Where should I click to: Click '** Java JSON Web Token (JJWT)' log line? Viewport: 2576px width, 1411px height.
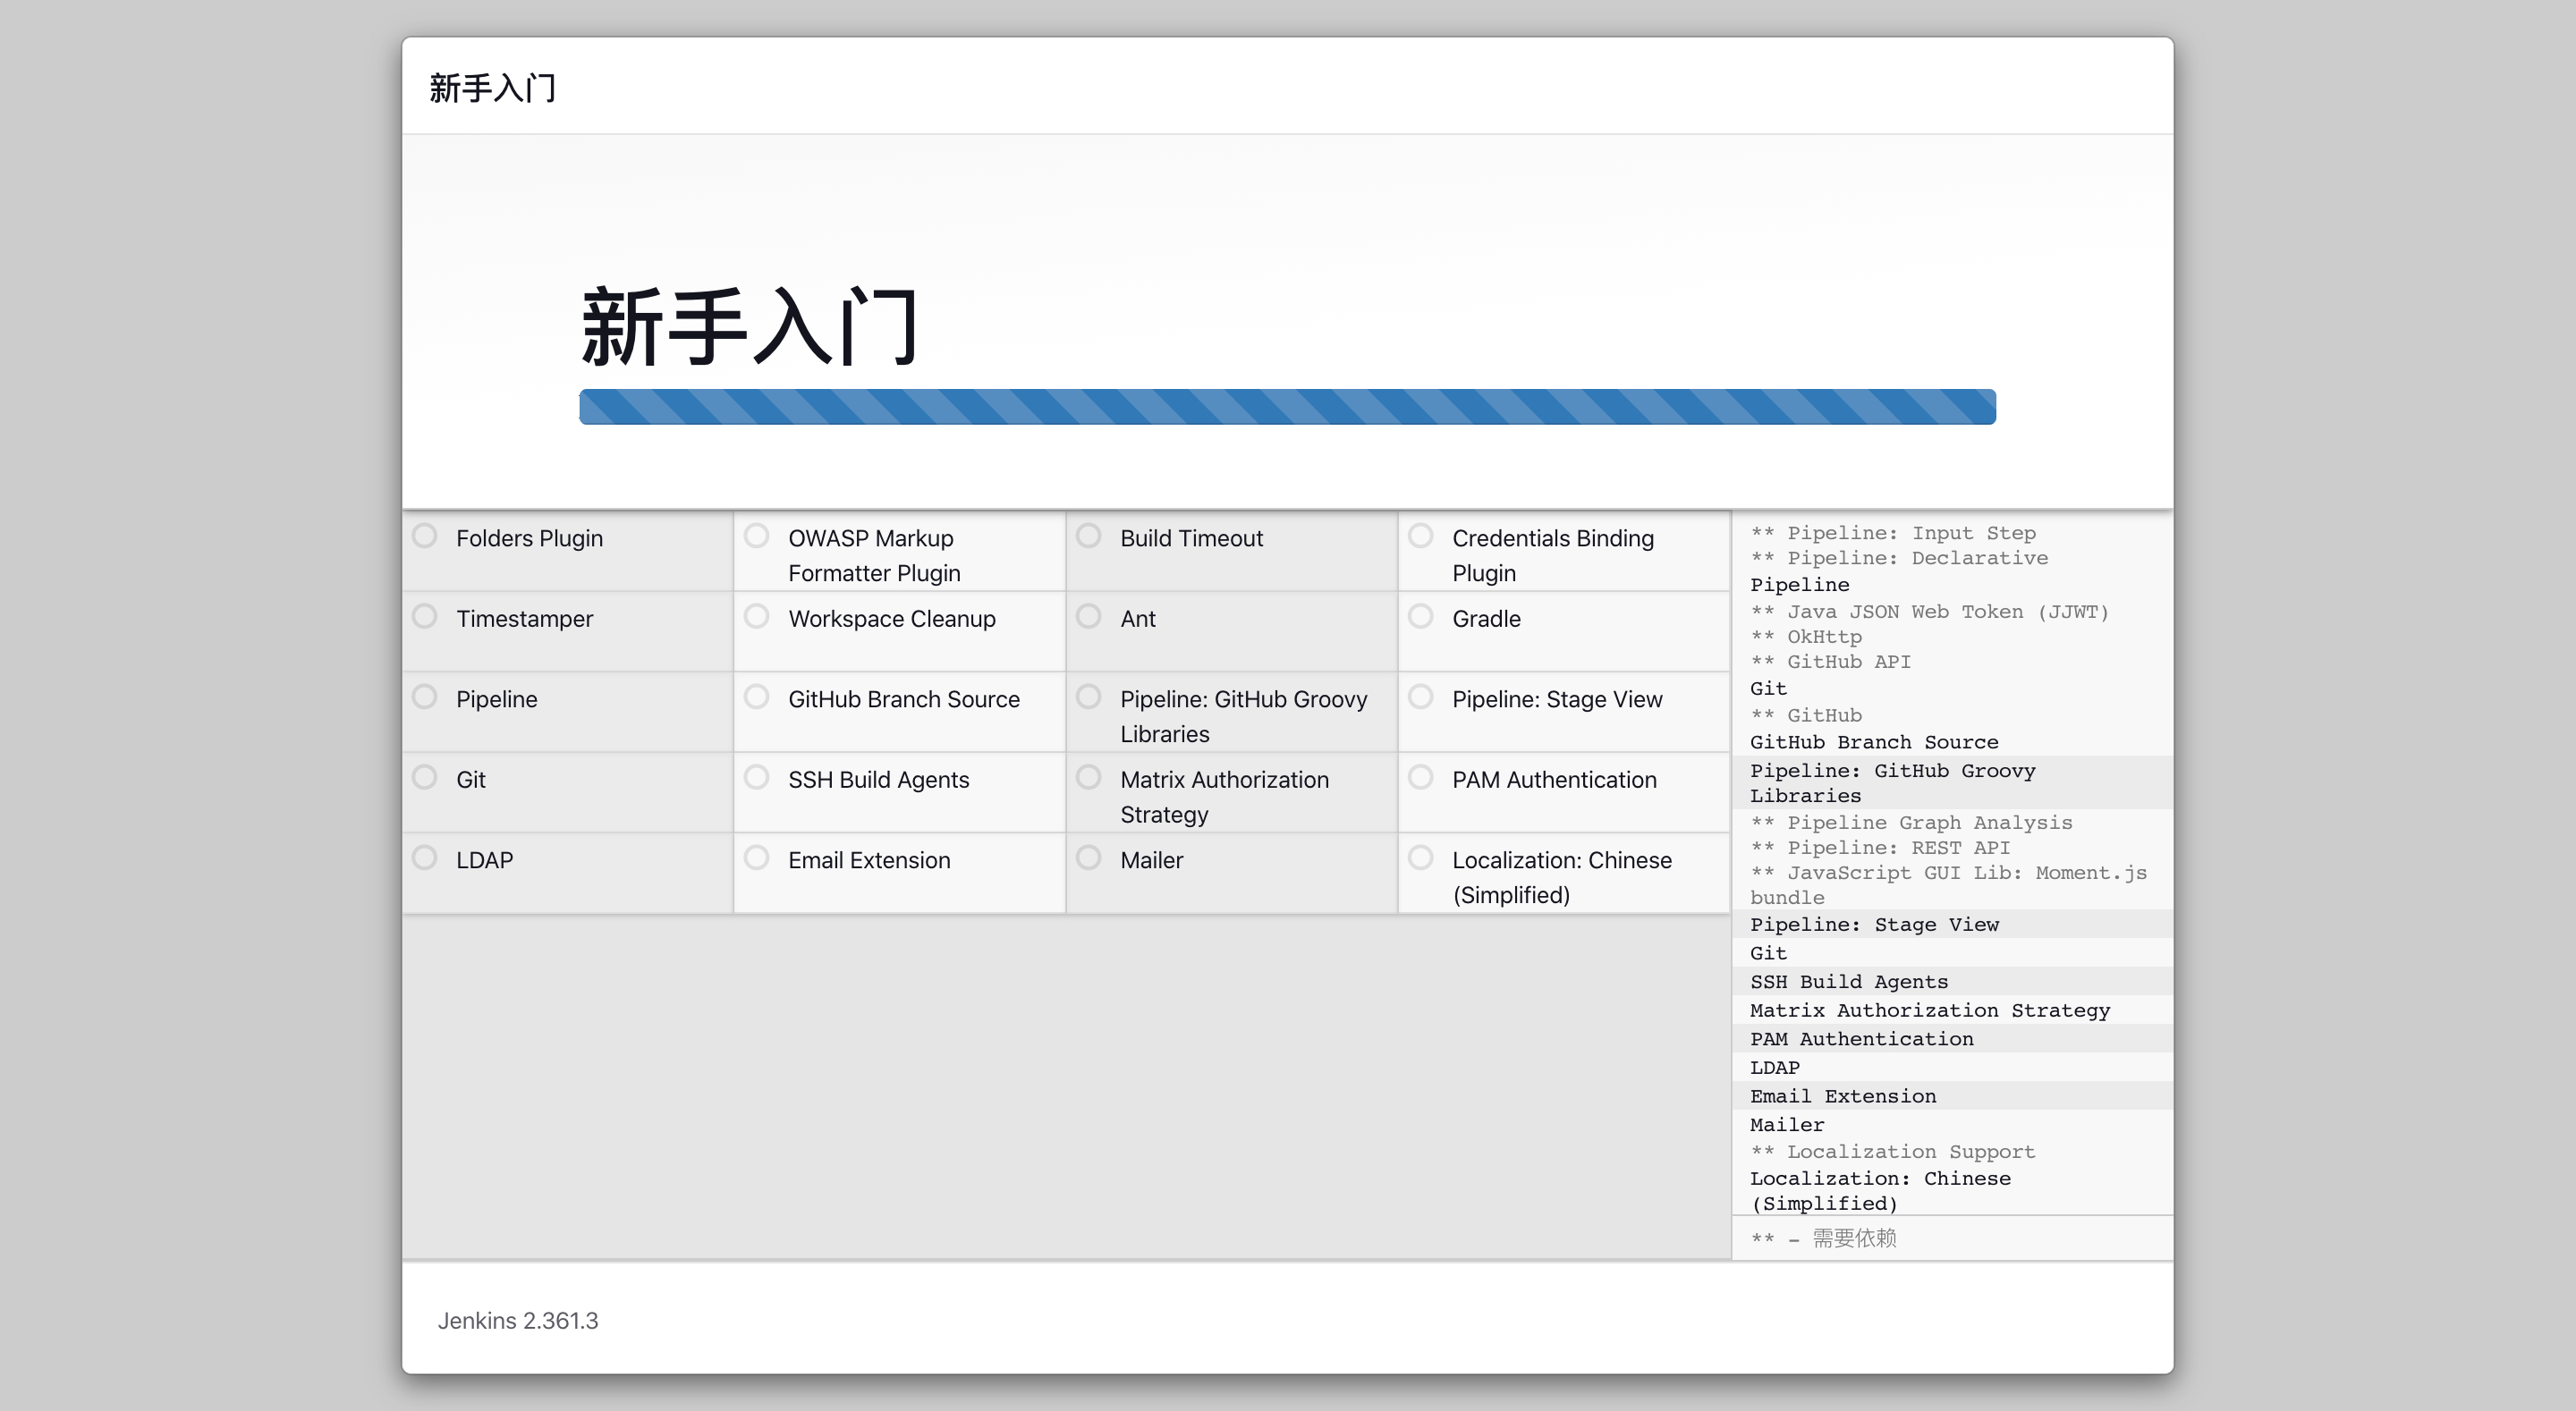[1930, 612]
